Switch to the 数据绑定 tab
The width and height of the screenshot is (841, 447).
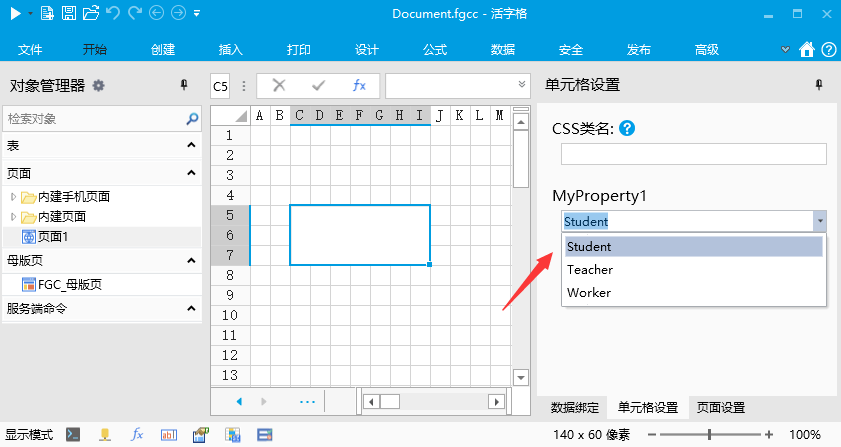click(x=574, y=408)
